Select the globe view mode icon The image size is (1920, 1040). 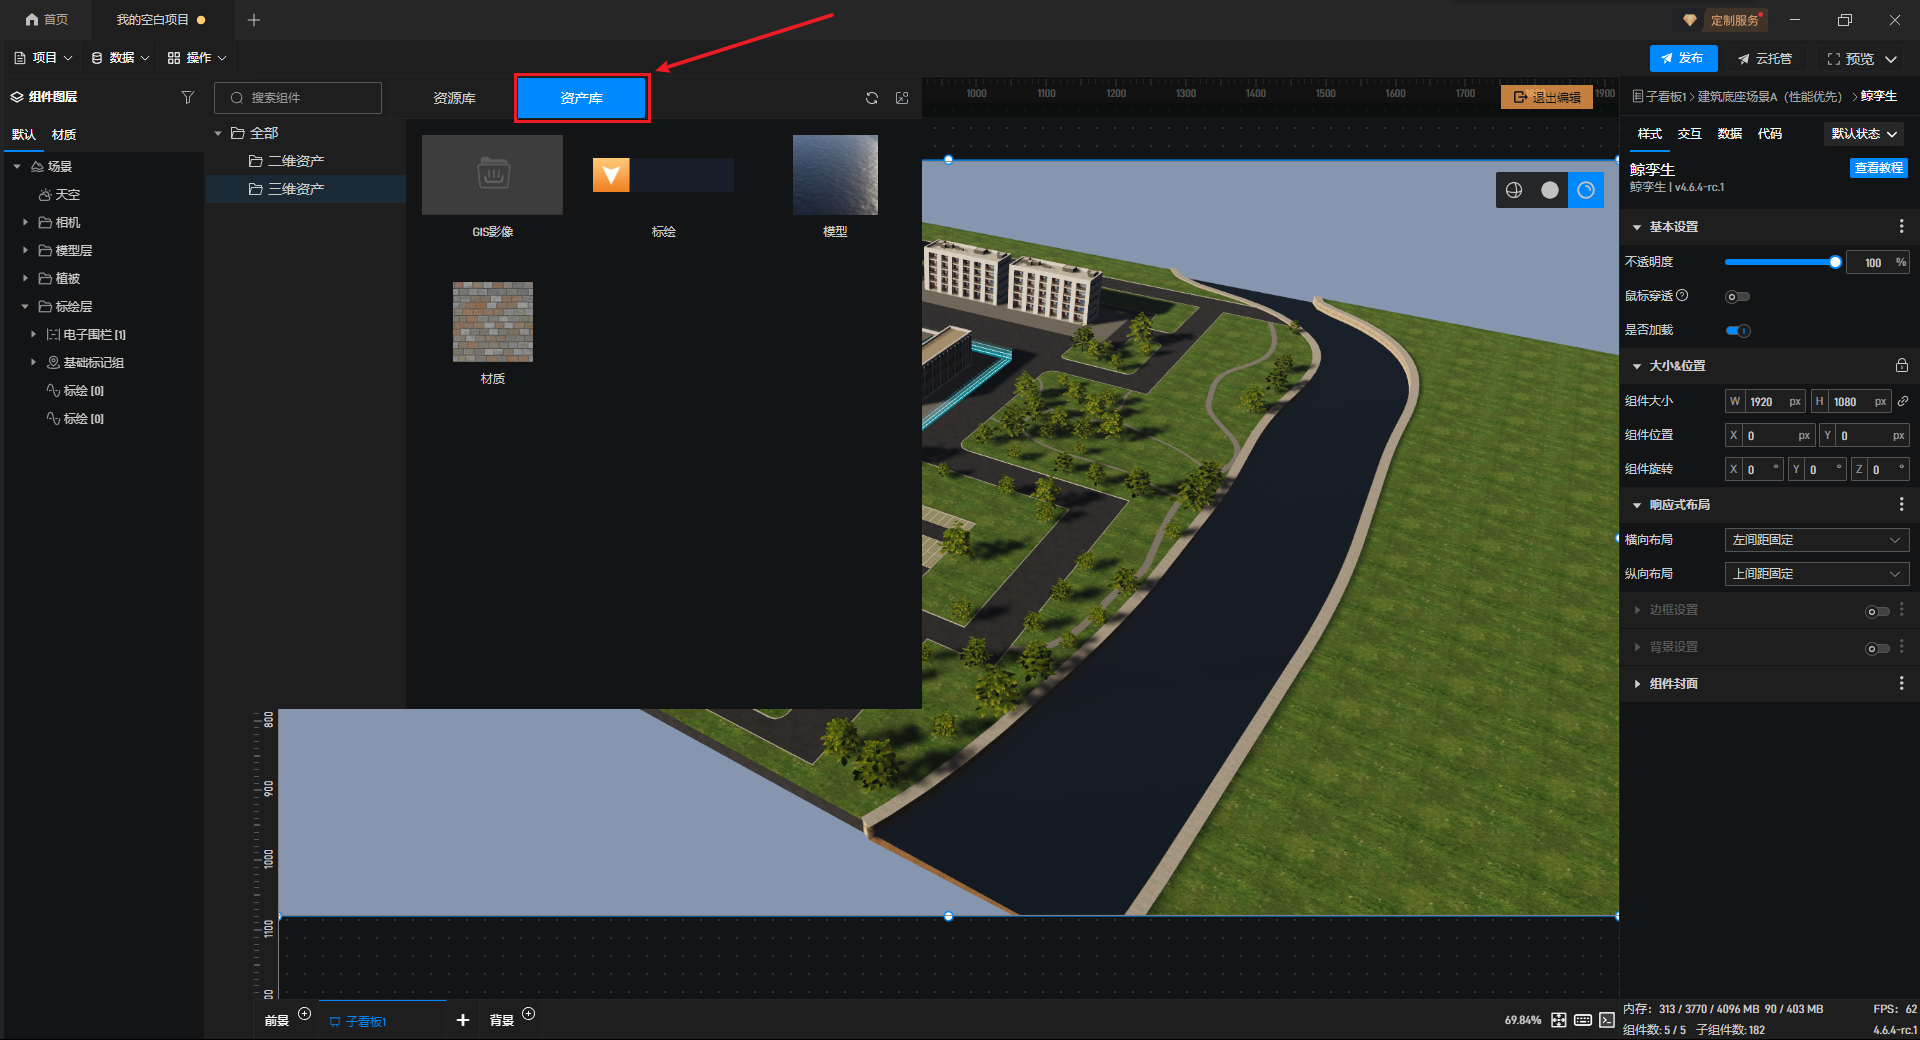coord(1514,190)
